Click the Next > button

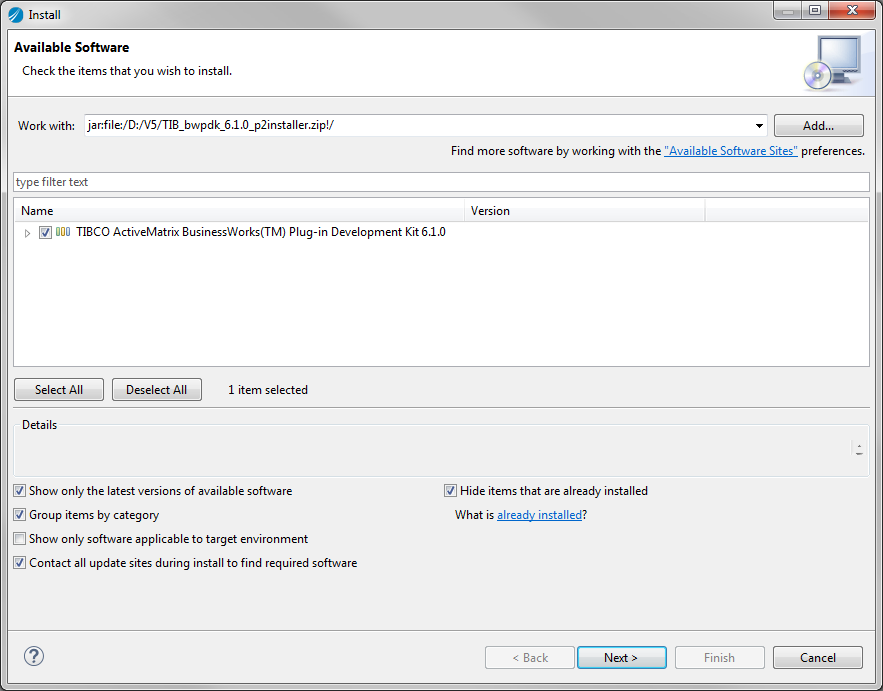pyautogui.click(x=622, y=658)
